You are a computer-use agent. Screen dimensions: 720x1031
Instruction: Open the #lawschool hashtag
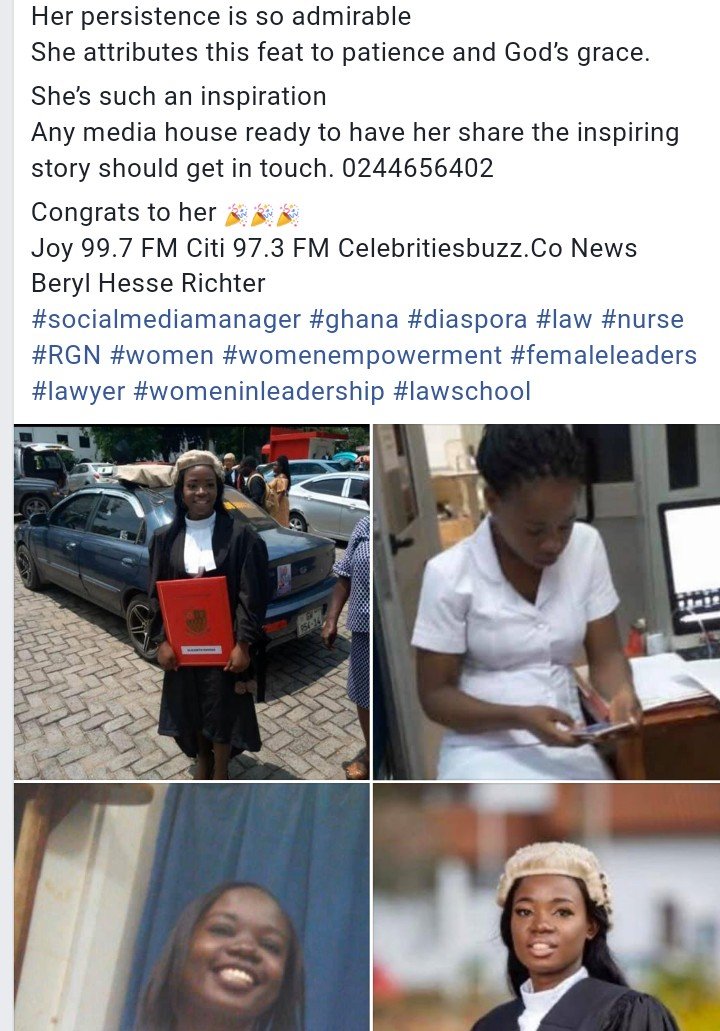[x=462, y=392]
